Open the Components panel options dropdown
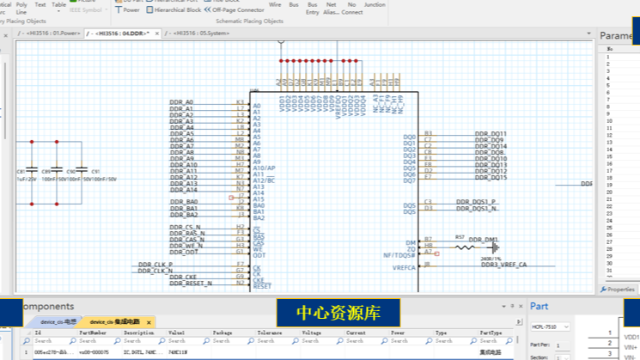 pyautogui.click(x=504, y=306)
